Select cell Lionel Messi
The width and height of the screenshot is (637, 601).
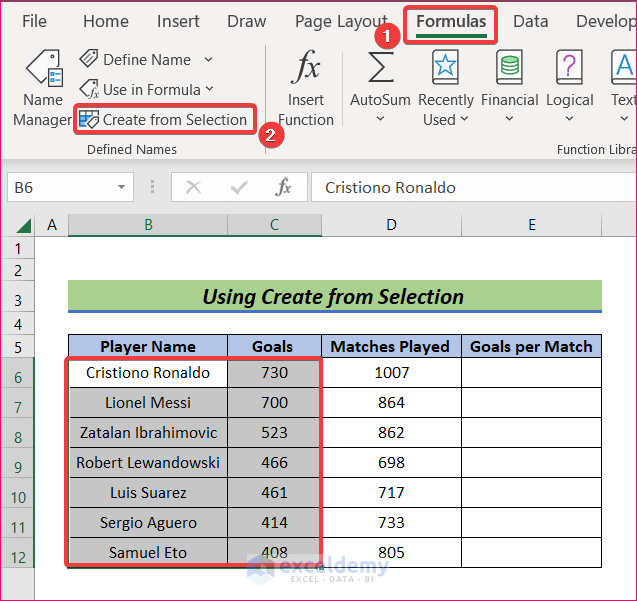pos(148,403)
